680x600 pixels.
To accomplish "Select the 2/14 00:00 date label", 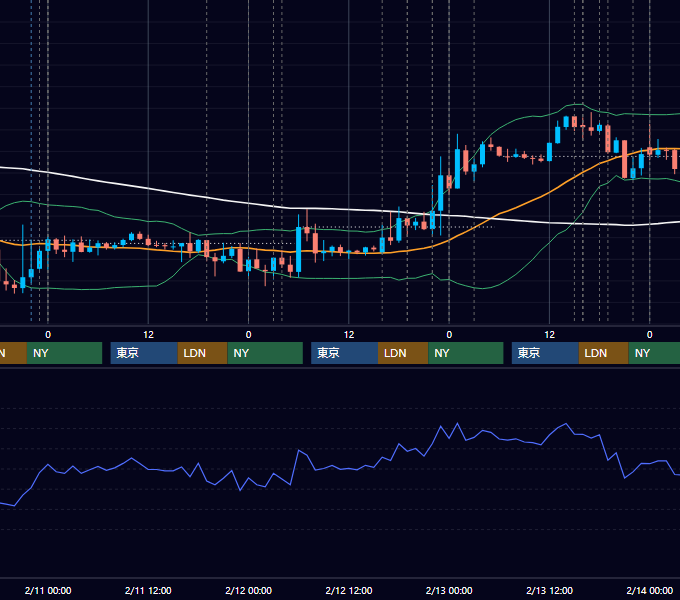I will pos(650,590).
